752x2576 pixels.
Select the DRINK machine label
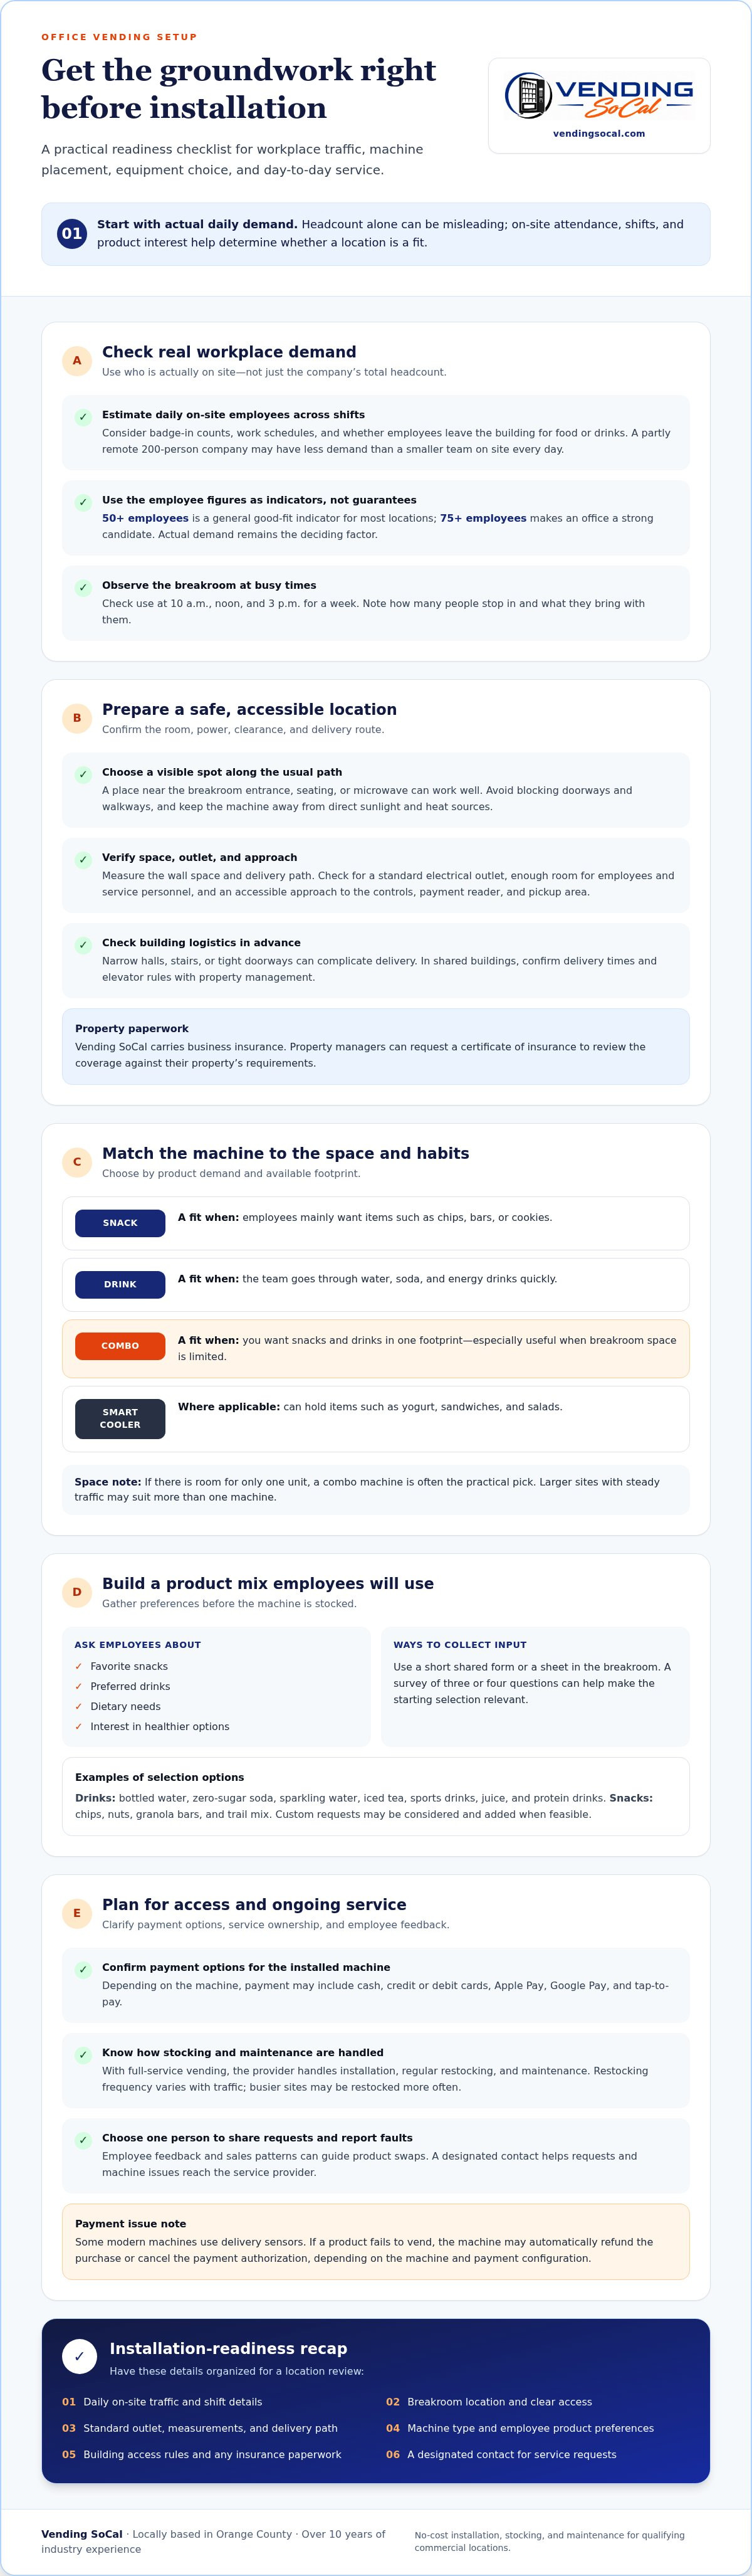point(120,1284)
